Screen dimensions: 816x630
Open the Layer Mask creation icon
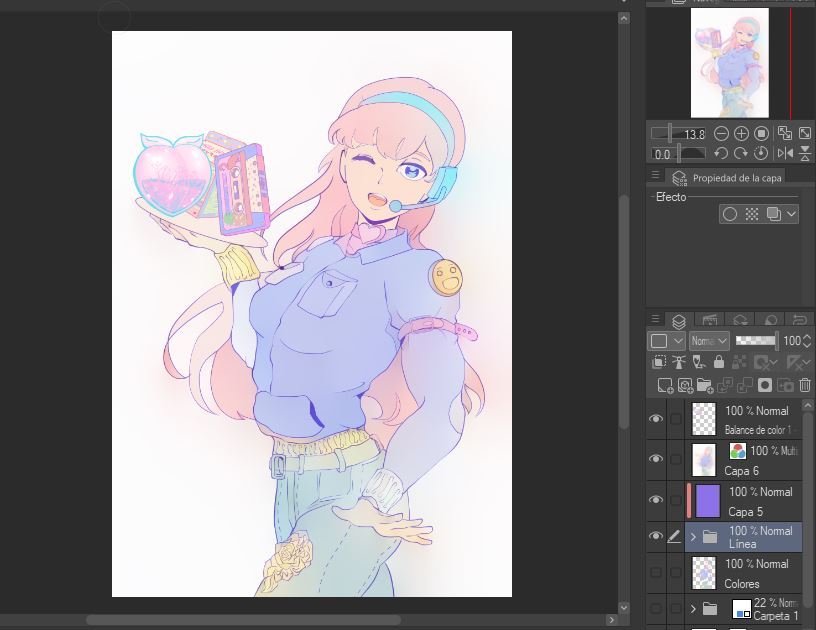pos(765,386)
